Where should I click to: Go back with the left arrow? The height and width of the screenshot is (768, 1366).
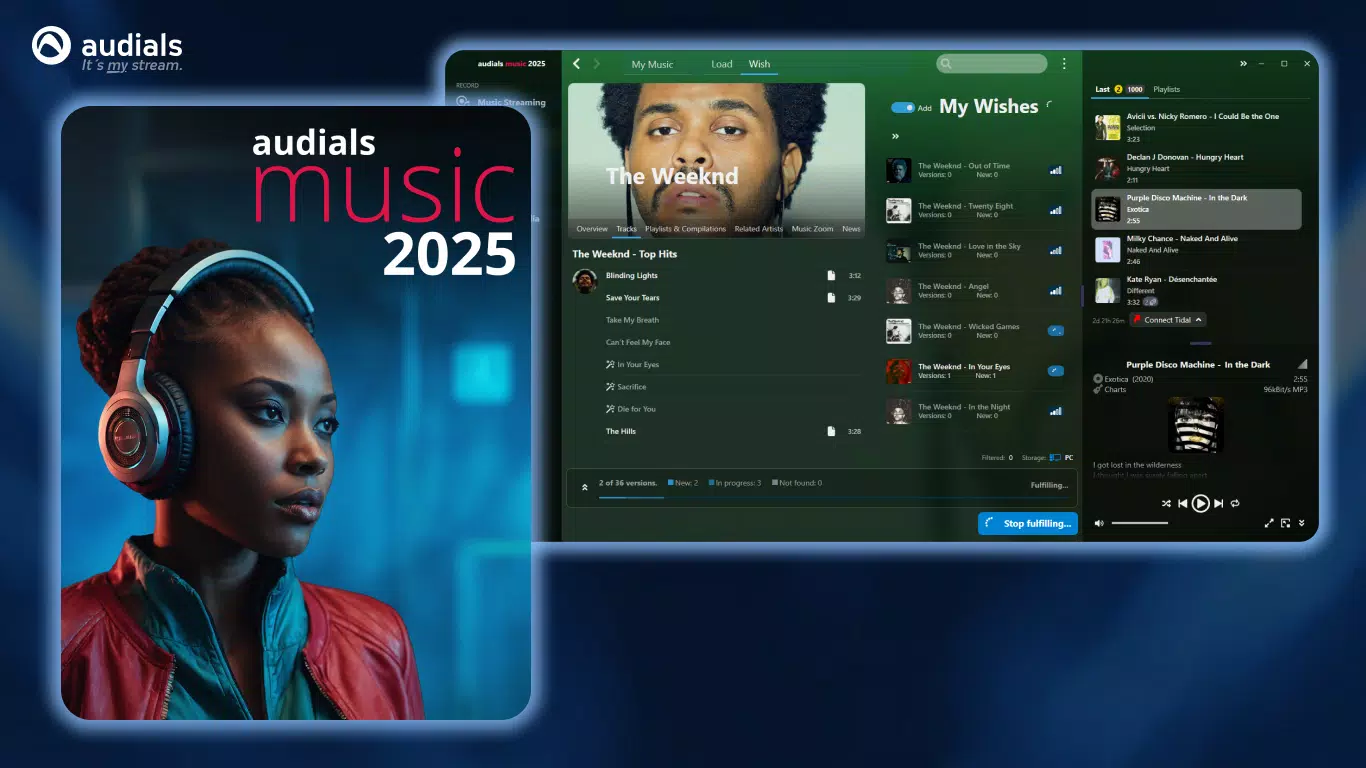pyautogui.click(x=576, y=64)
